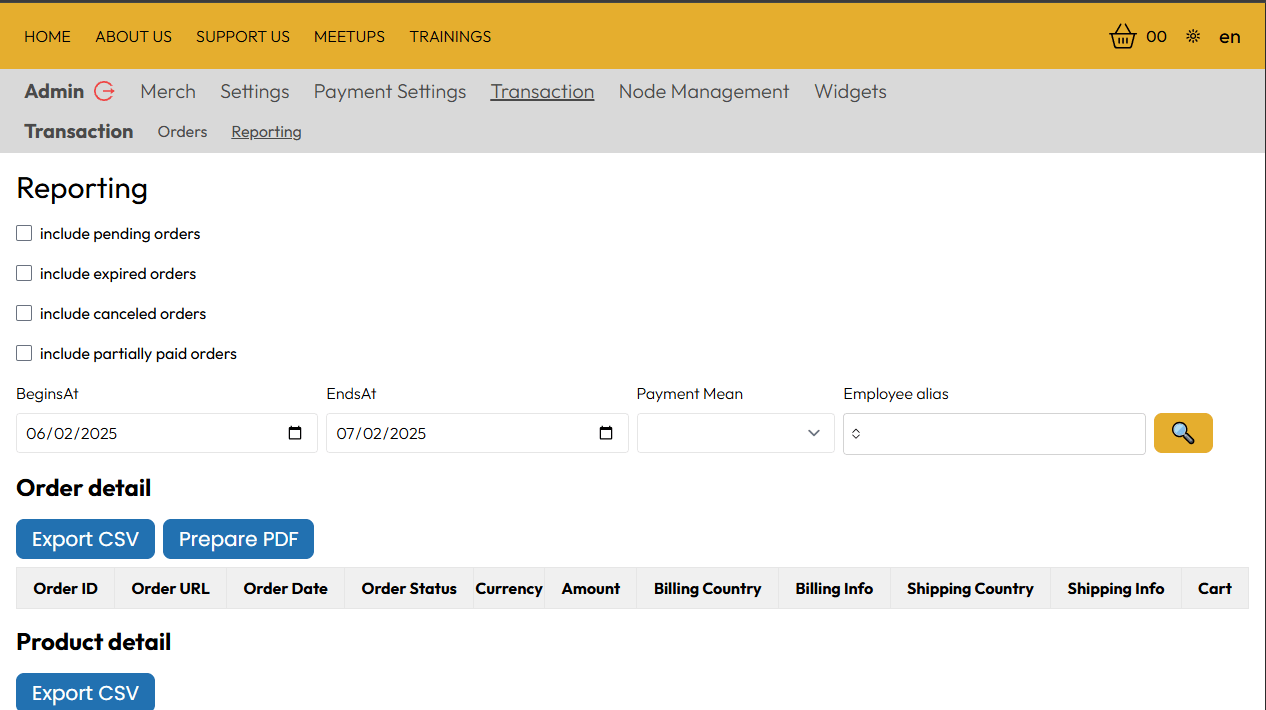Tick include canceled orders checkbox
This screenshot has width=1266, height=710.
(24, 313)
